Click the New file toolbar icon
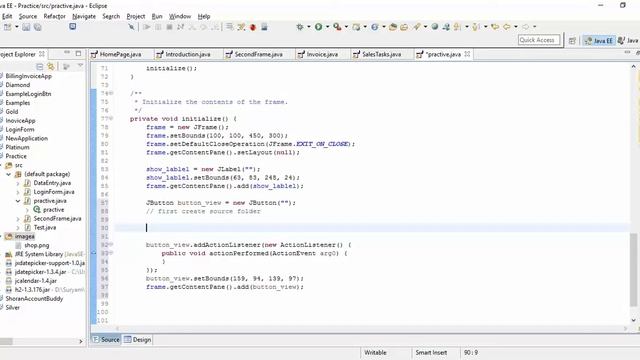The width and height of the screenshot is (640, 360). click(x=7, y=27)
